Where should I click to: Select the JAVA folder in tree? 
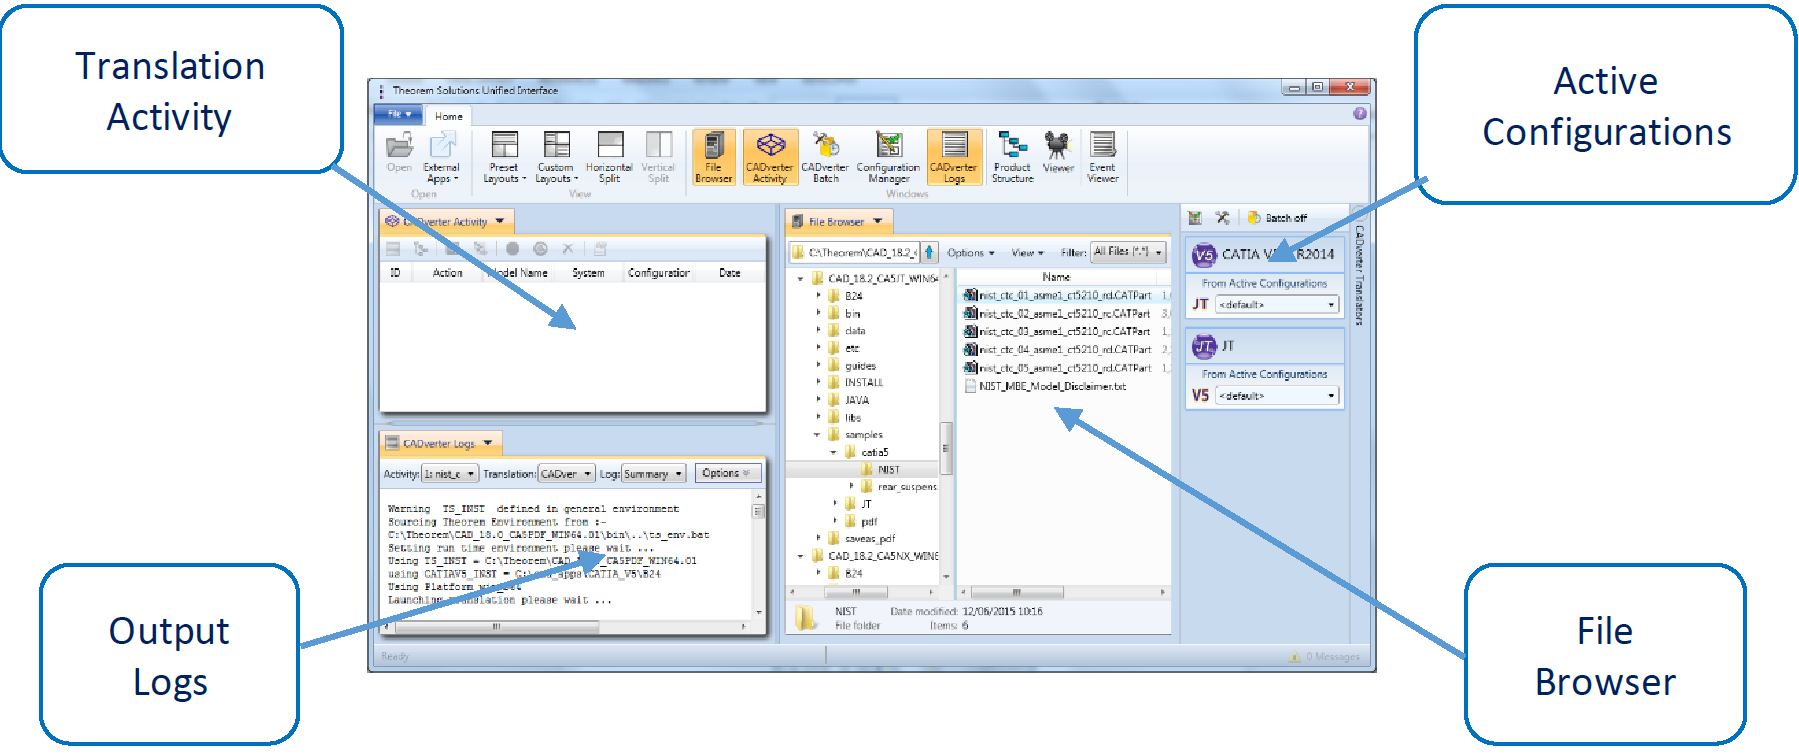coord(849,400)
